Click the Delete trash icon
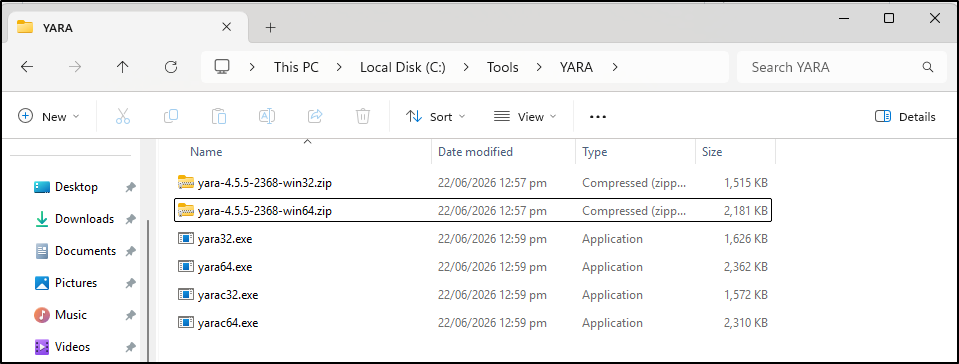This screenshot has height=364, width=959. click(363, 116)
